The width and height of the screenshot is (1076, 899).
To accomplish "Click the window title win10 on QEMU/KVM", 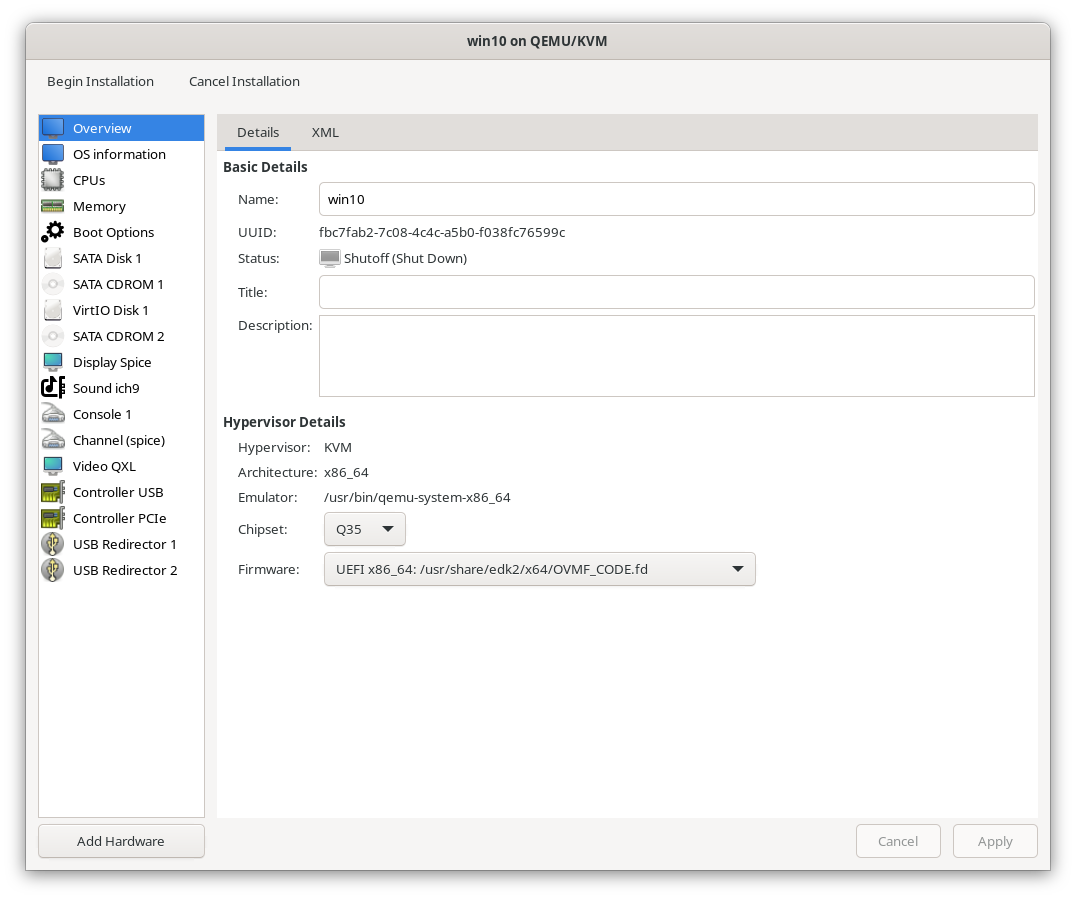I will (537, 41).
